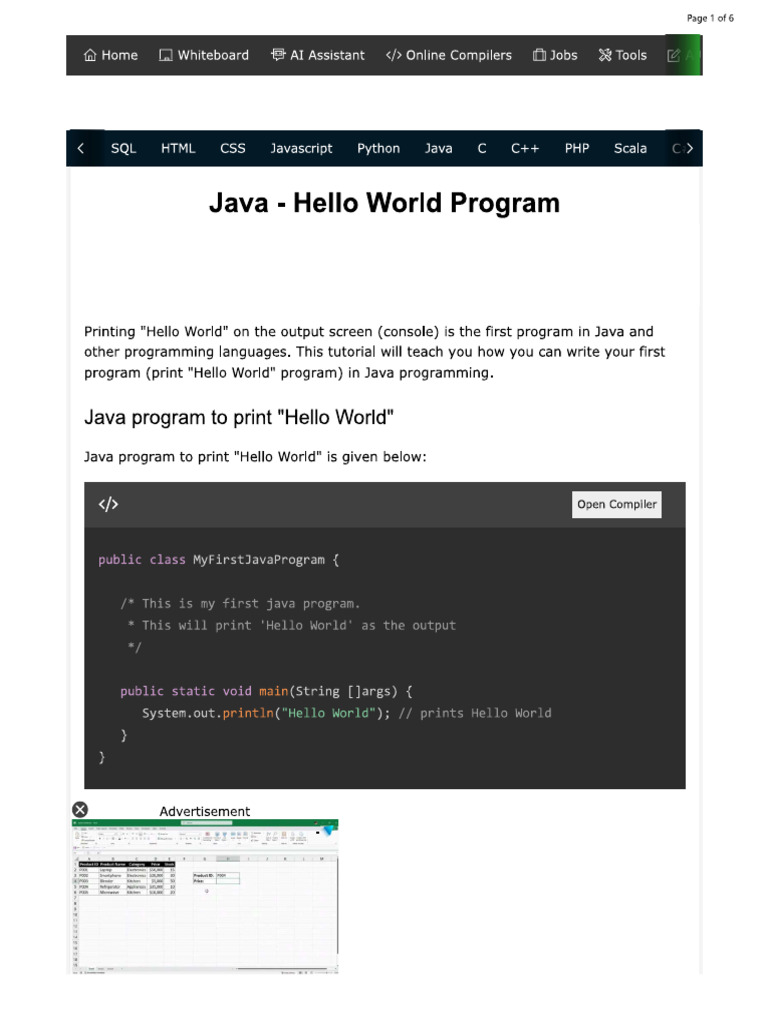Click the 'Page 1 of 6' indicator
The height and width of the screenshot is (1024, 768).
pyautogui.click(x=710, y=18)
